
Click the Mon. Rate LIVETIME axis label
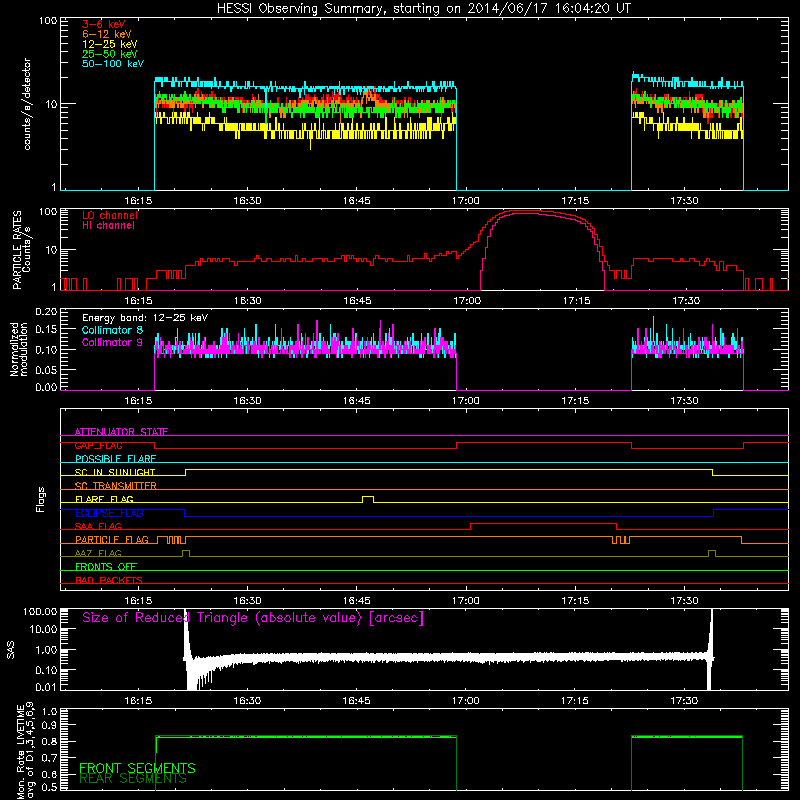click(x=26, y=750)
